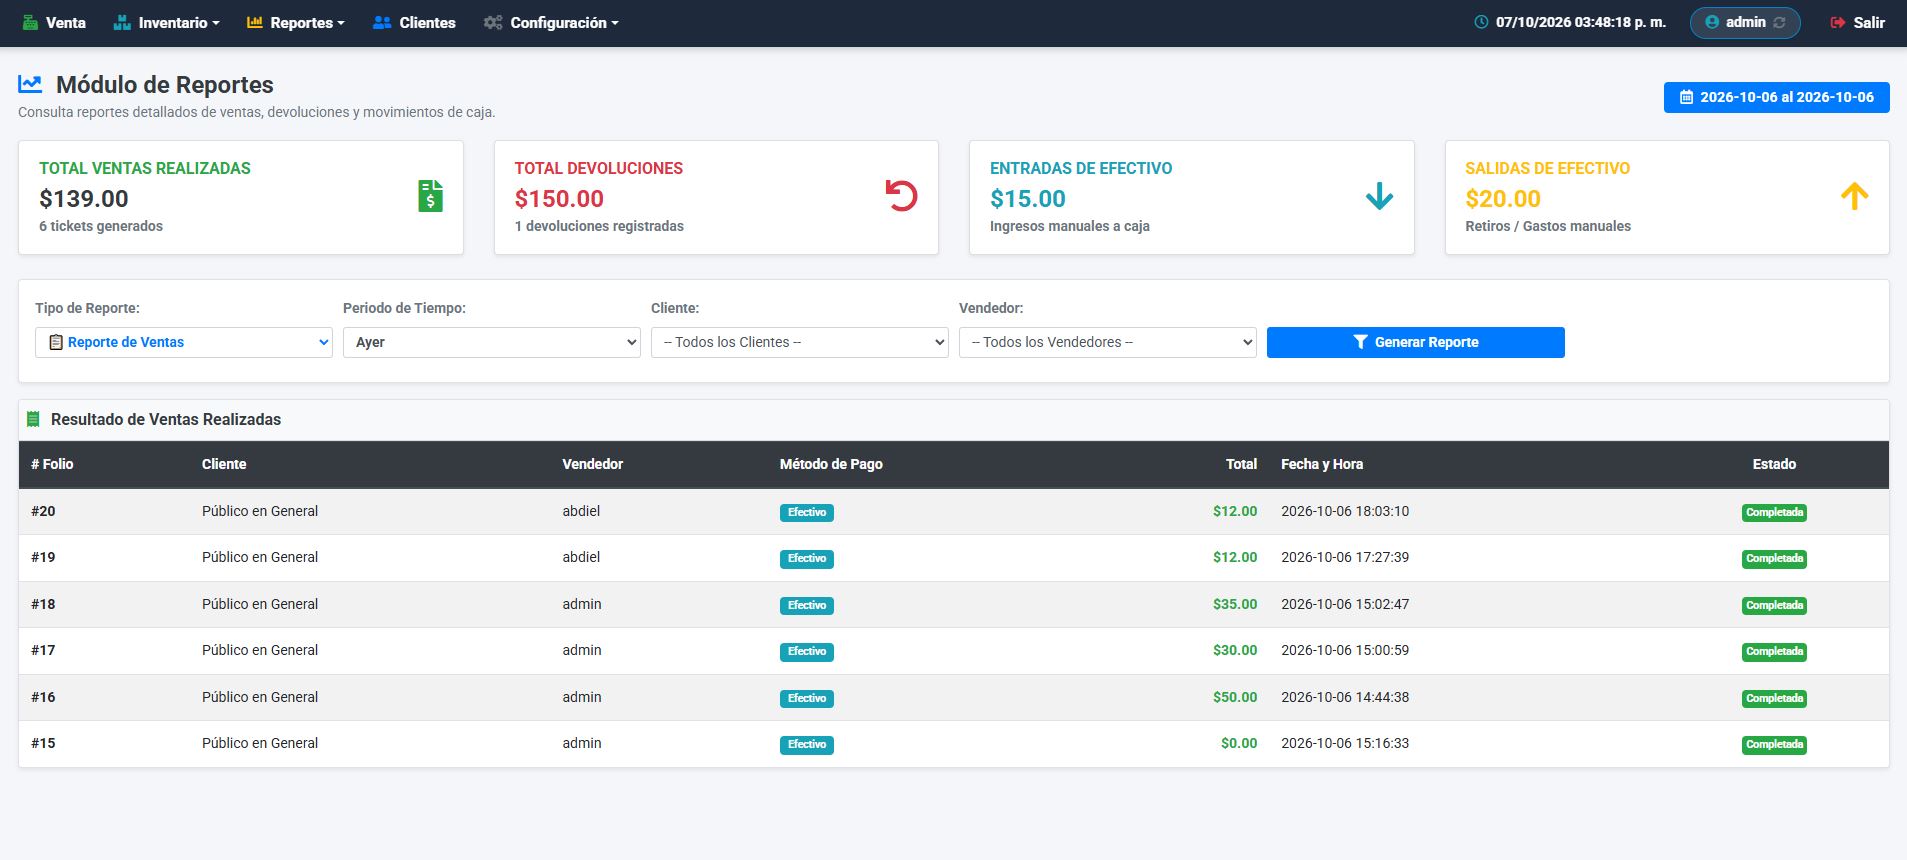Click the Salir logout arrow icon

click(x=1838, y=23)
